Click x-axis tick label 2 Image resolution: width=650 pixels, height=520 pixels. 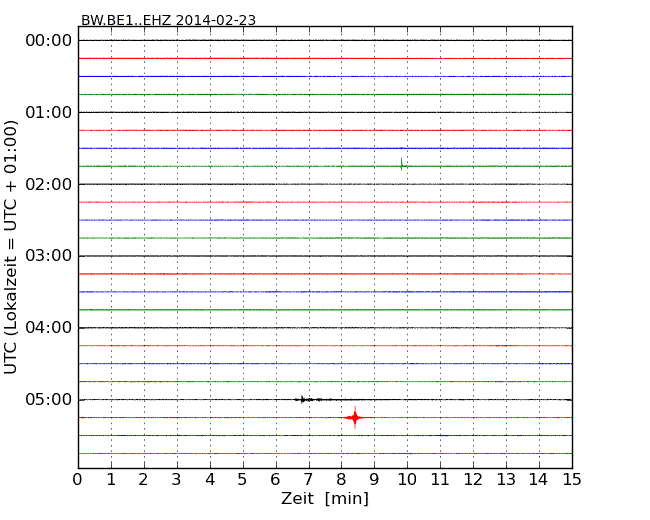click(143, 480)
